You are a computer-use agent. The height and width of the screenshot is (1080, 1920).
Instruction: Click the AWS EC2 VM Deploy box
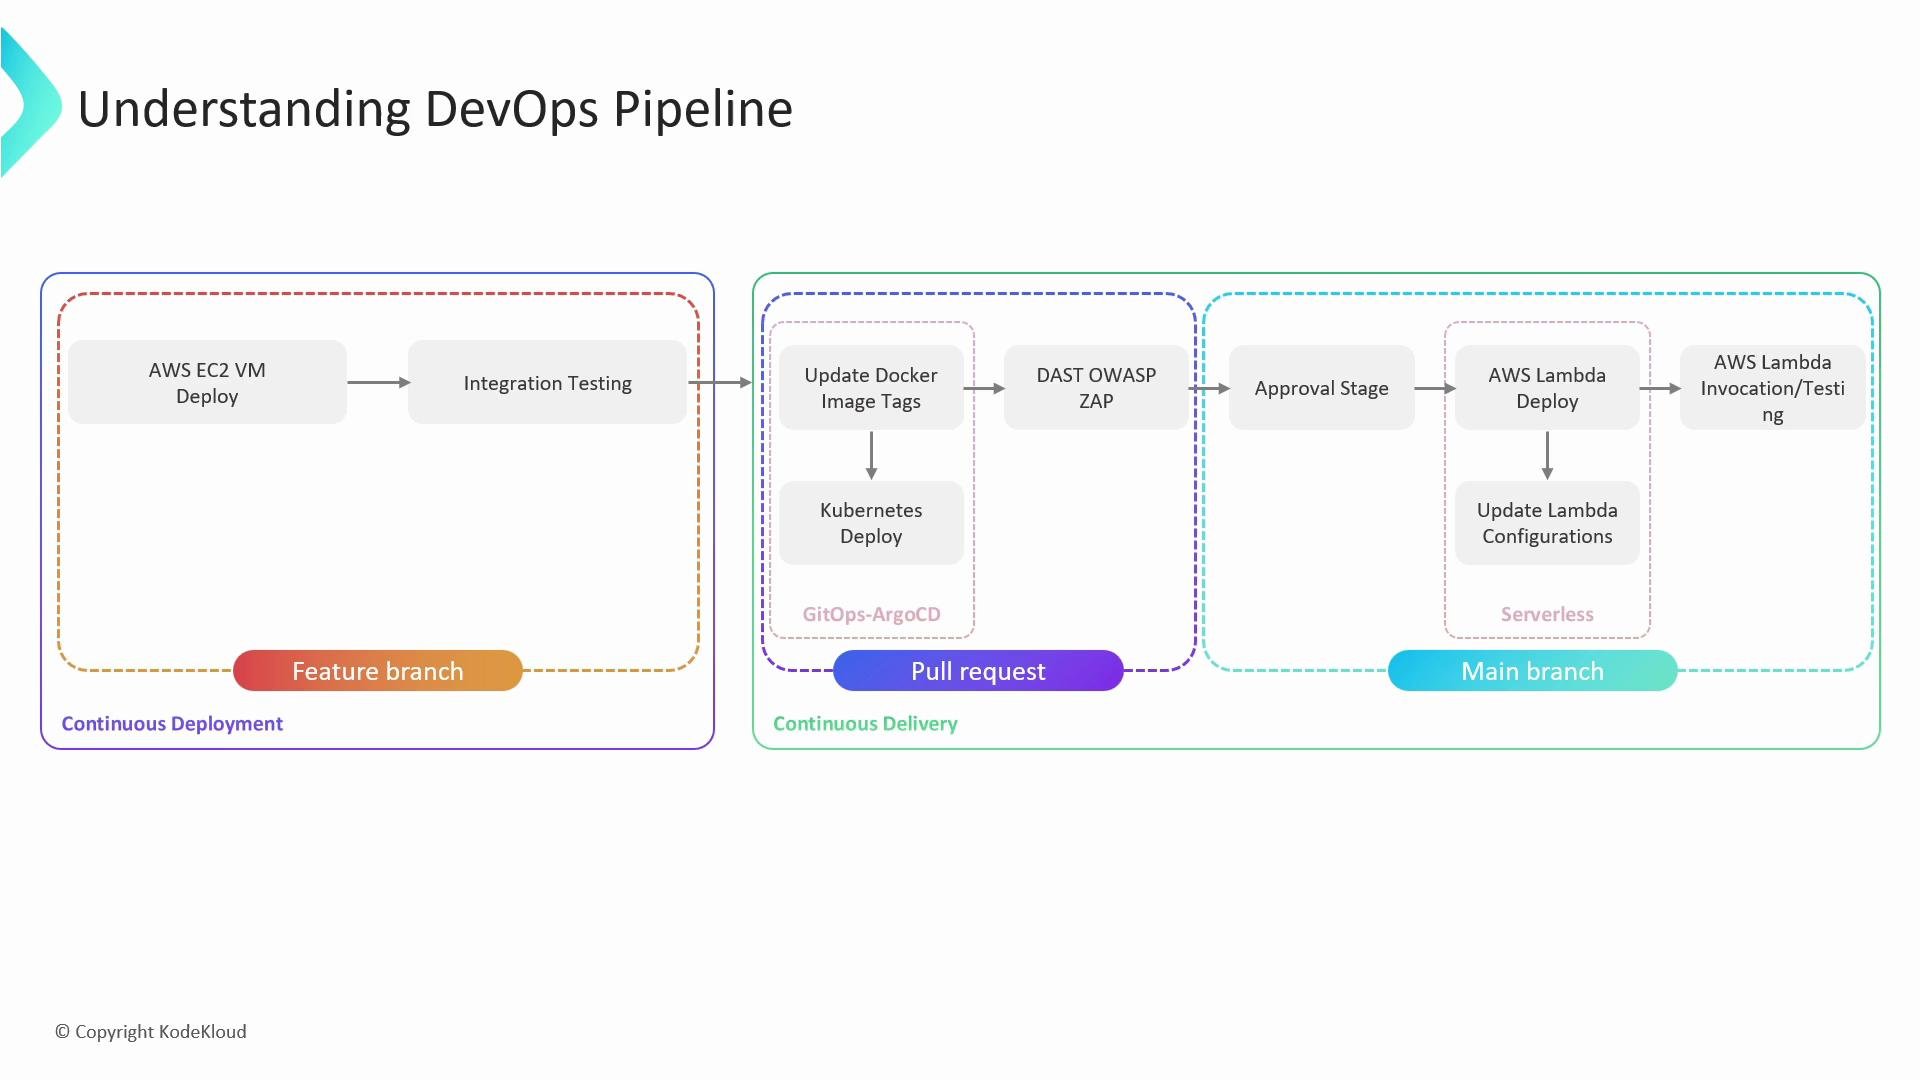[207, 382]
